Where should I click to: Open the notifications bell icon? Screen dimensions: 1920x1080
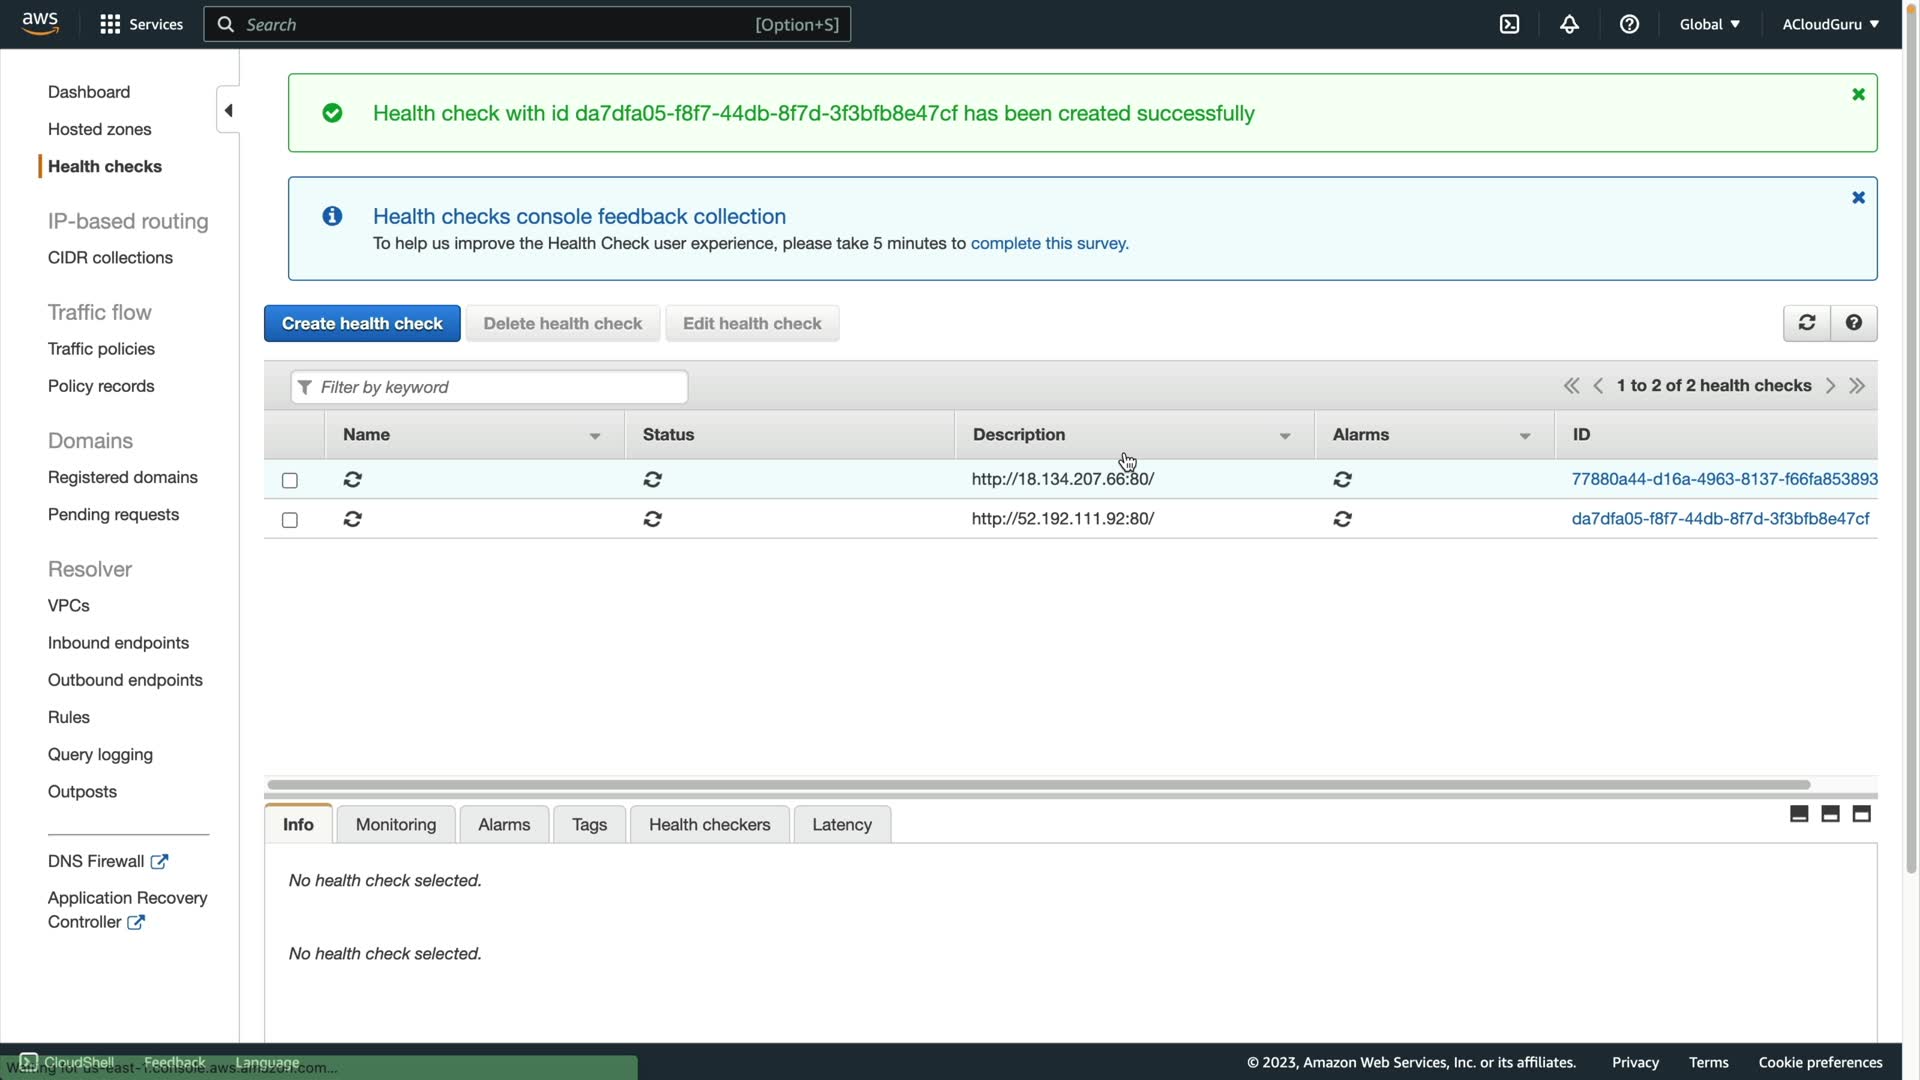pos(1569,24)
